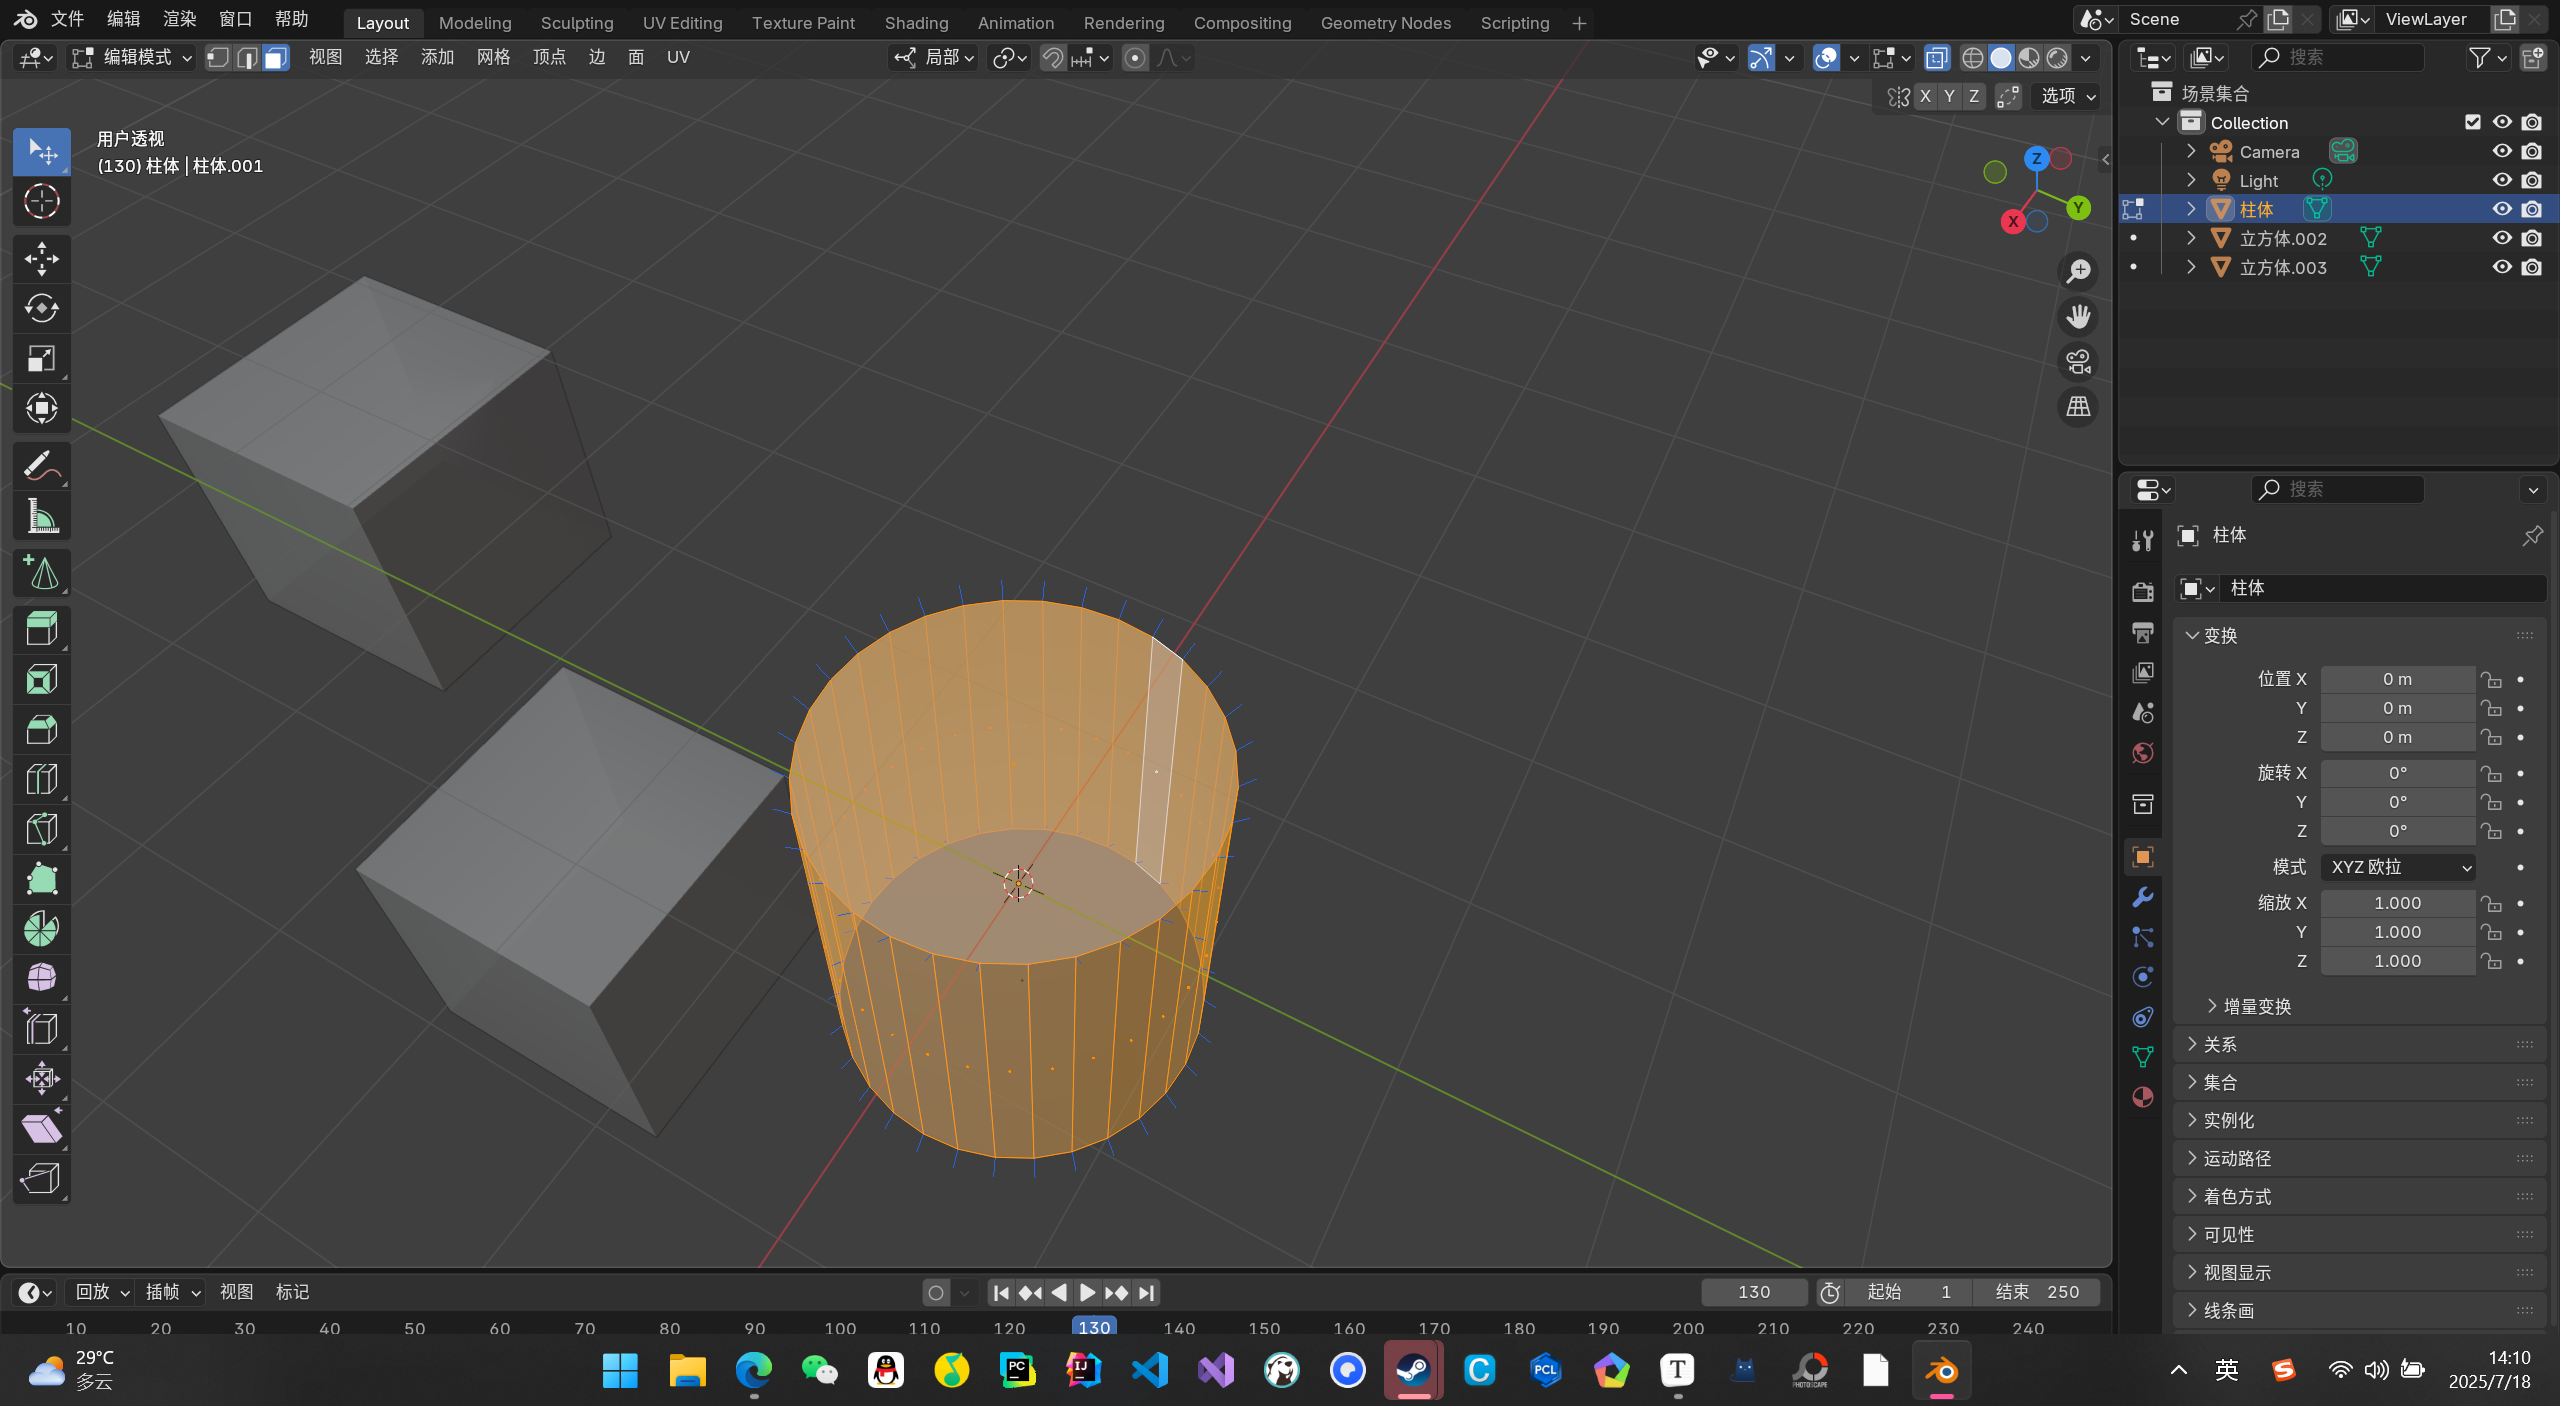Toggle camera view in viewport
Viewport: 2560px width, 1406px height.
coord(2078,362)
